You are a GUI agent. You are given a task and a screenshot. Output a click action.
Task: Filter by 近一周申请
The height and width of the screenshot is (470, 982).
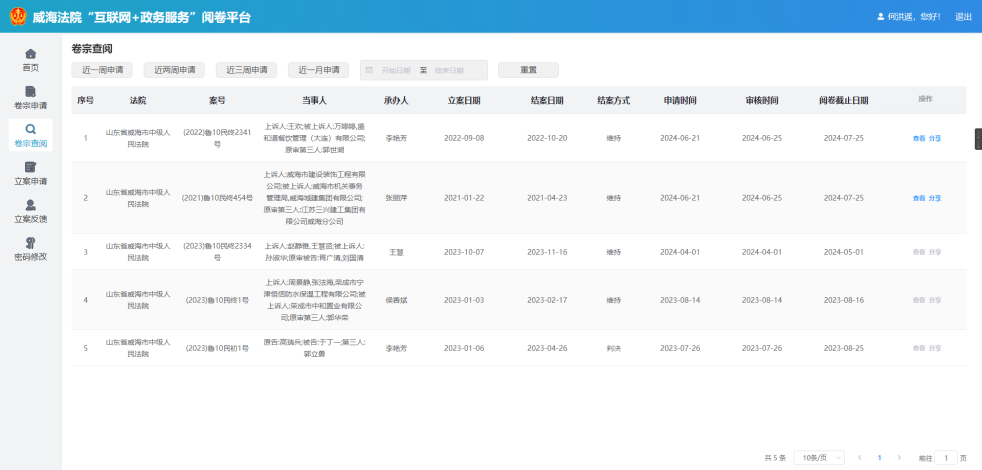pos(102,70)
